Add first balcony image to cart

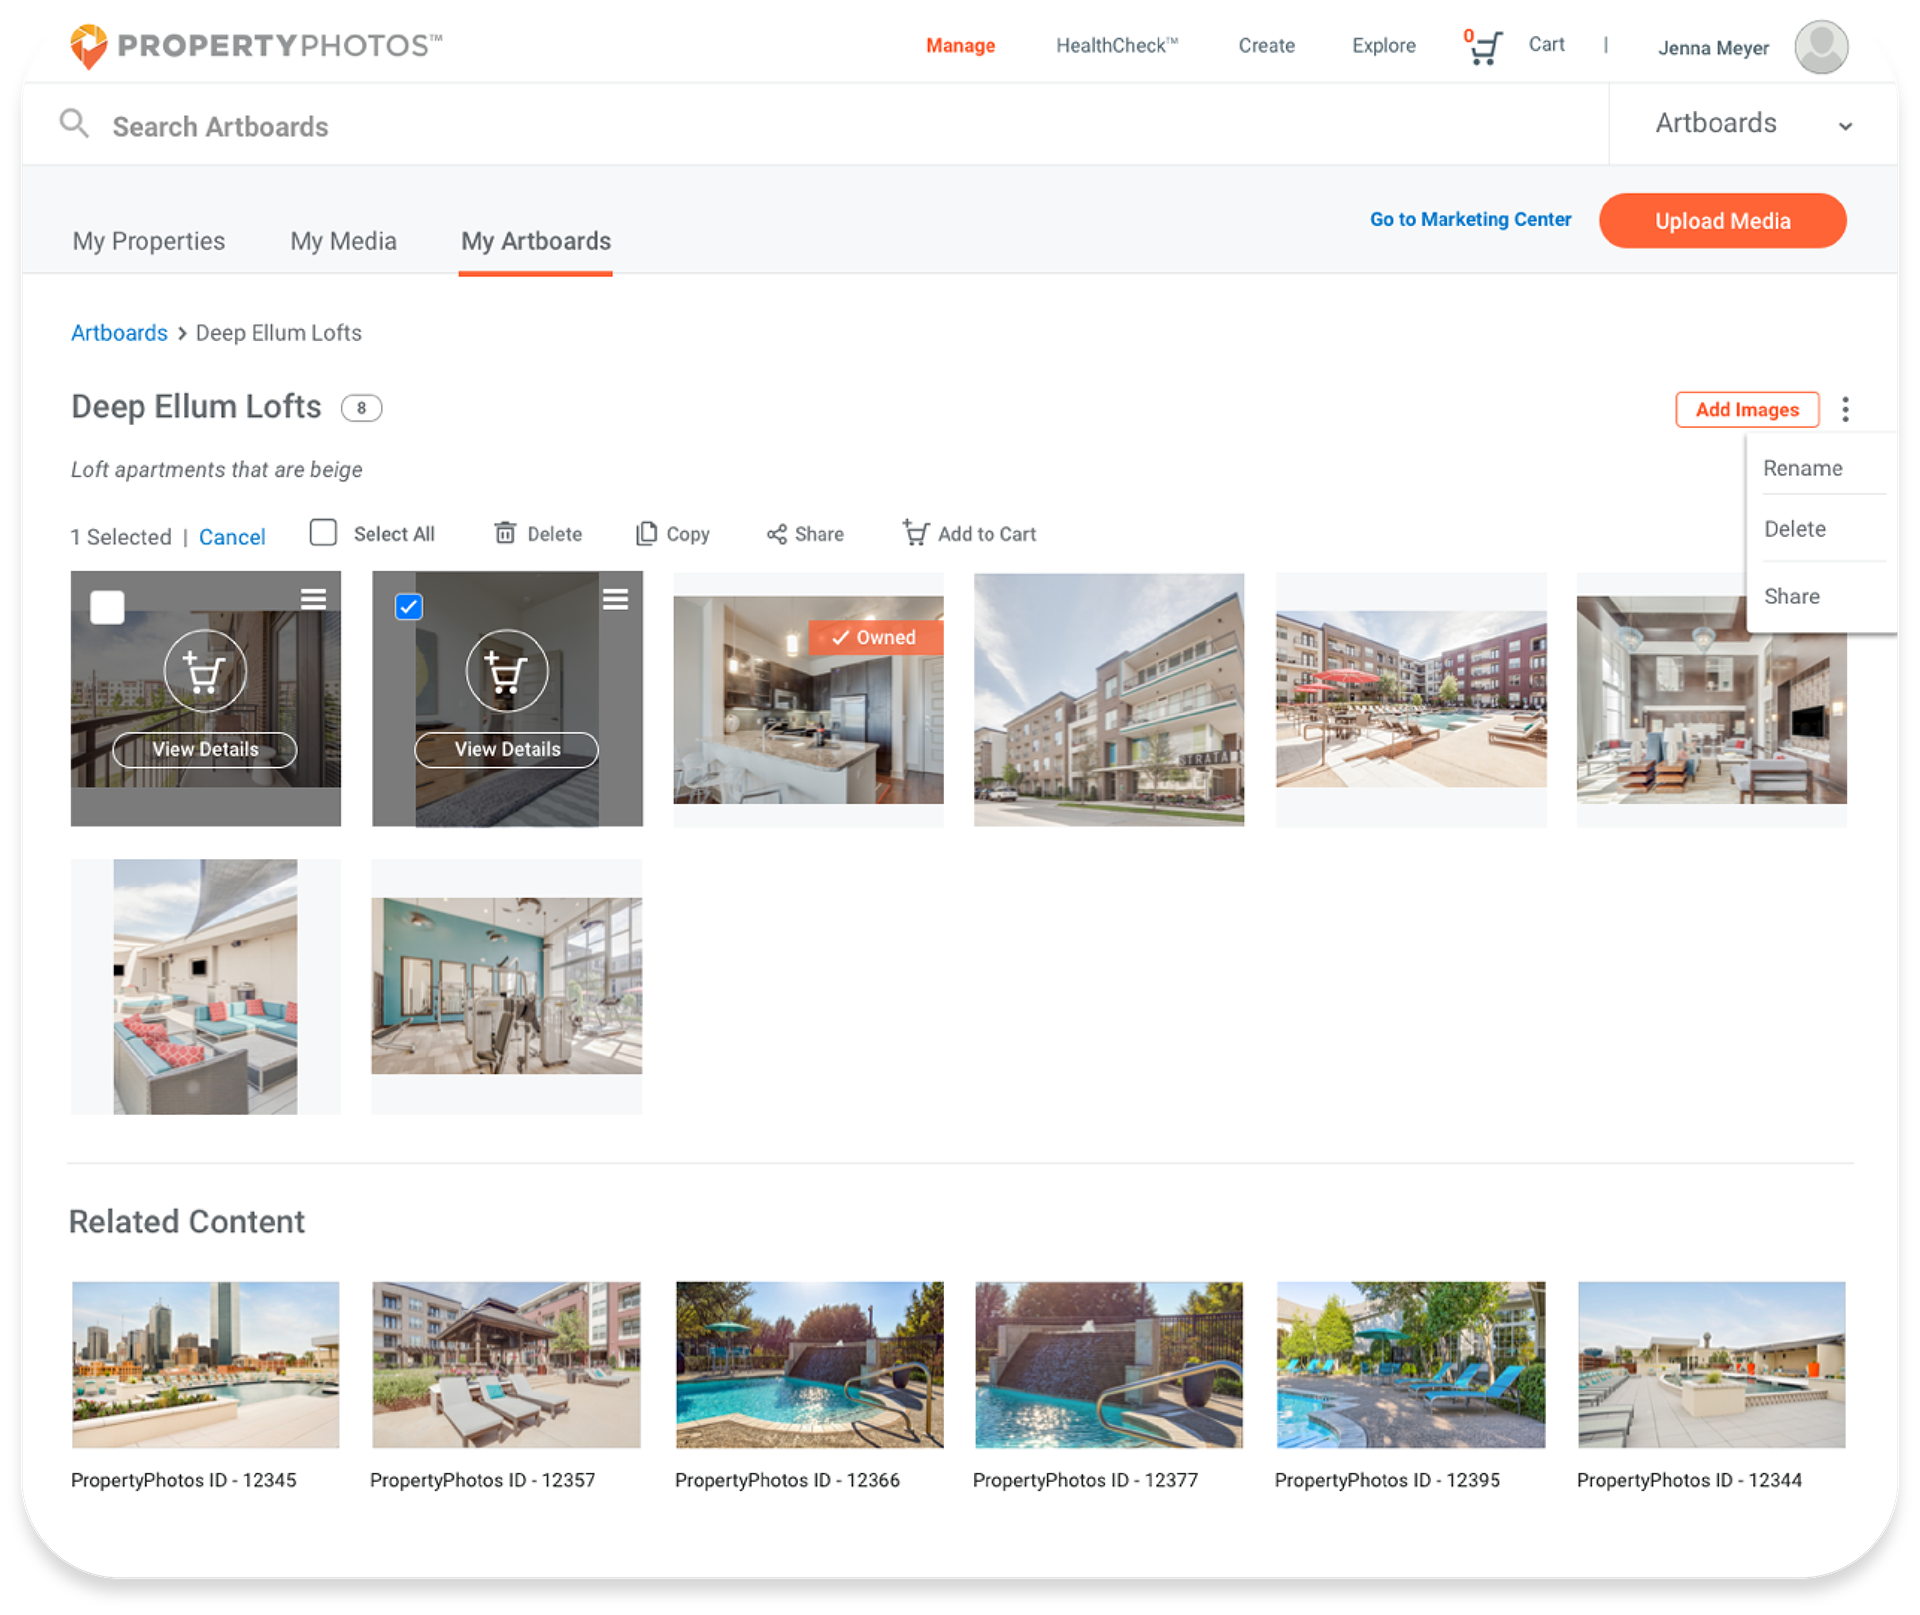[x=205, y=671]
